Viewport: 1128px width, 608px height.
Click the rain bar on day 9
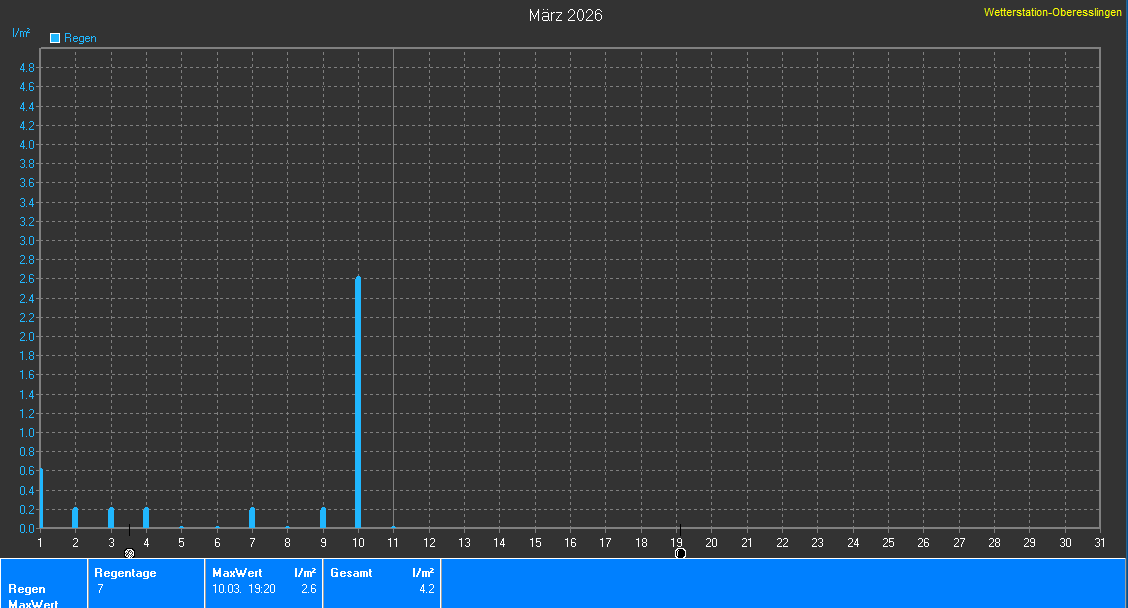click(323, 518)
